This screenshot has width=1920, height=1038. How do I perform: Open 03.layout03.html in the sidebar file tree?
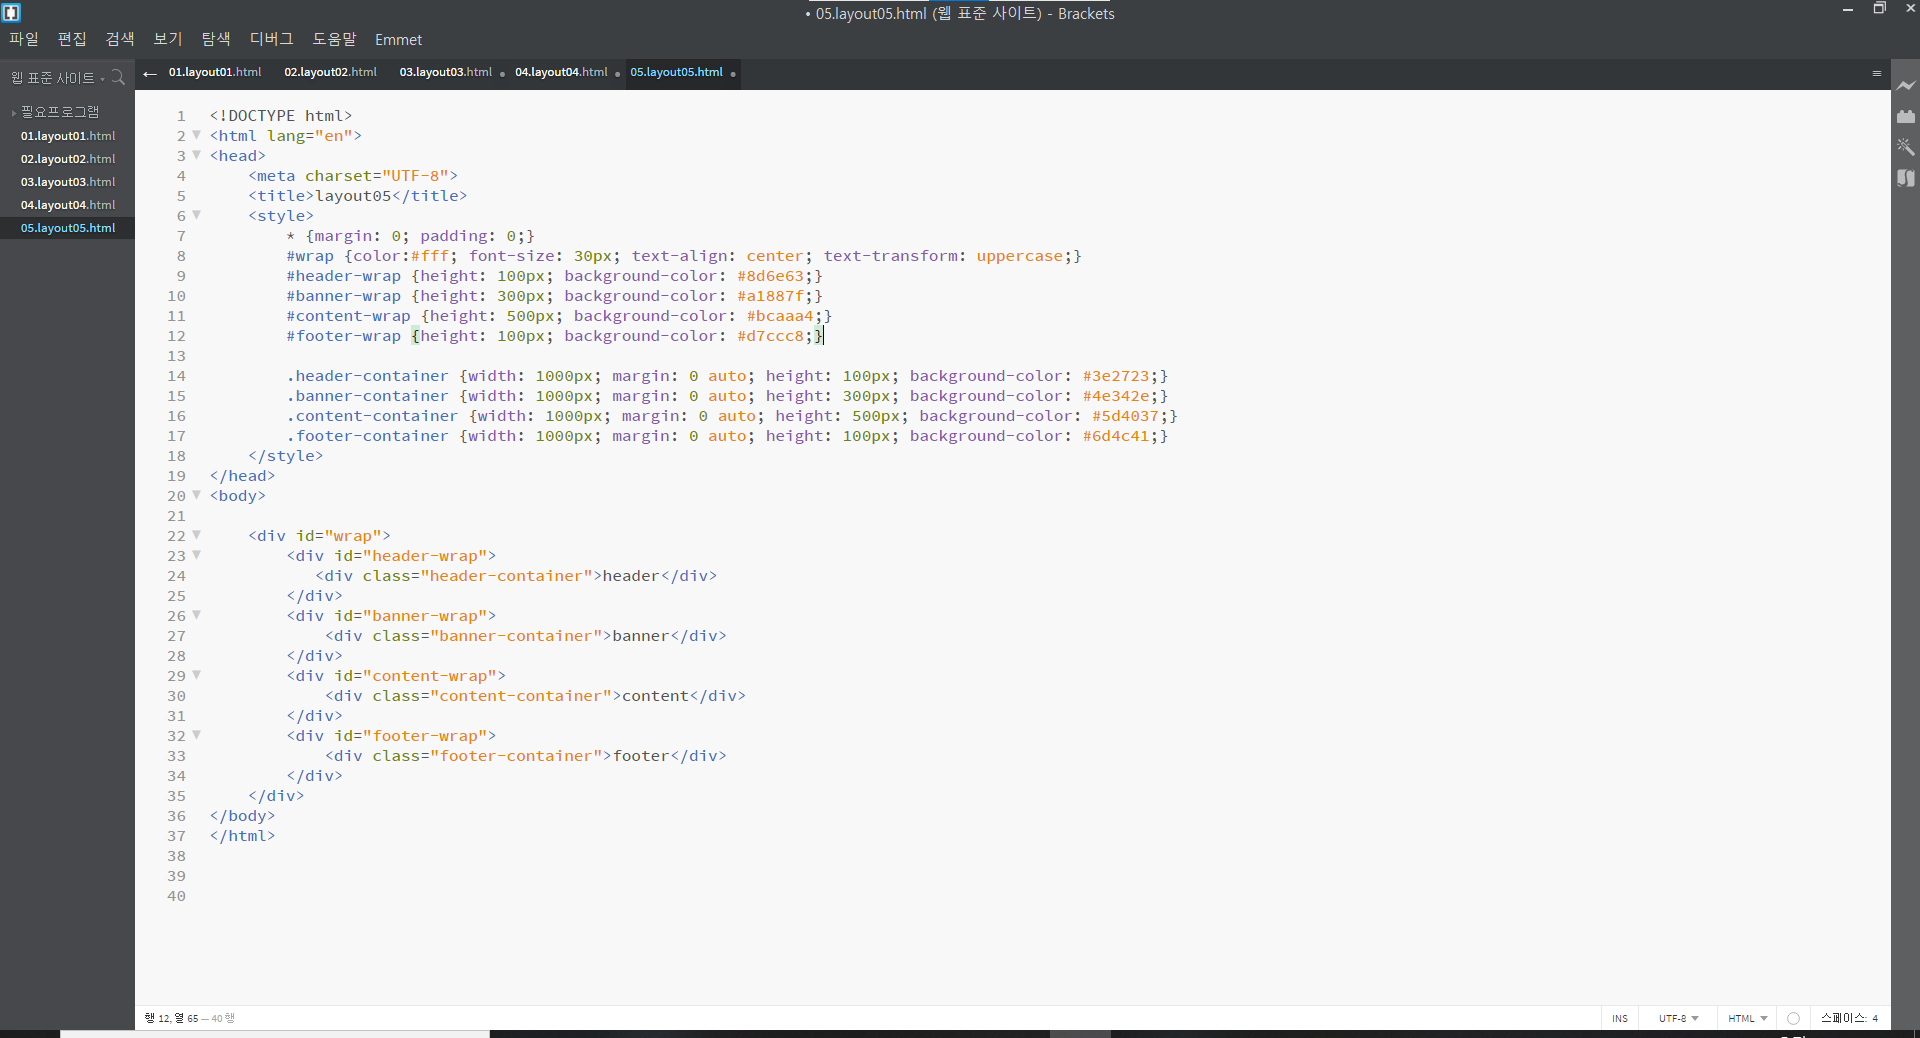[68, 182]
